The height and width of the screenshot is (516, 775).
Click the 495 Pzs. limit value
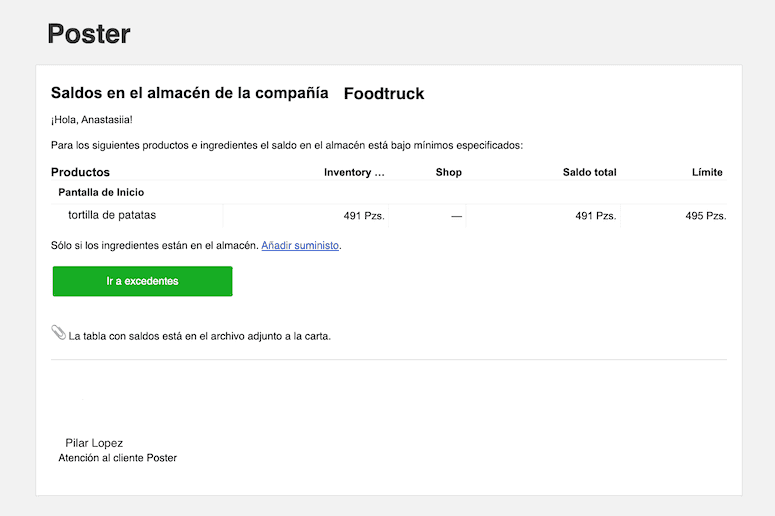tap(706, 216)
